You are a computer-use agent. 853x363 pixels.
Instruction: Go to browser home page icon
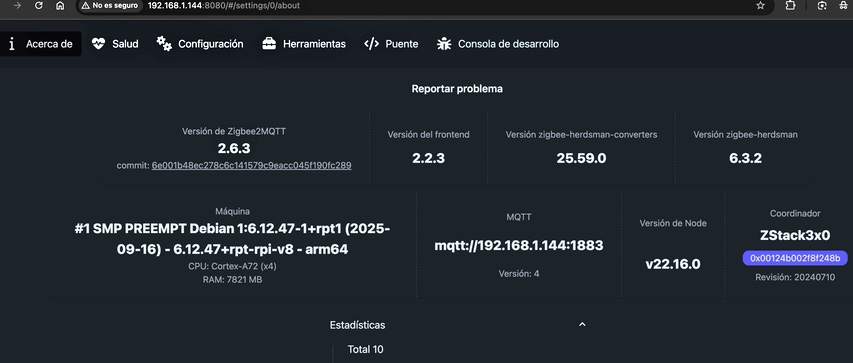pos(60,5)
